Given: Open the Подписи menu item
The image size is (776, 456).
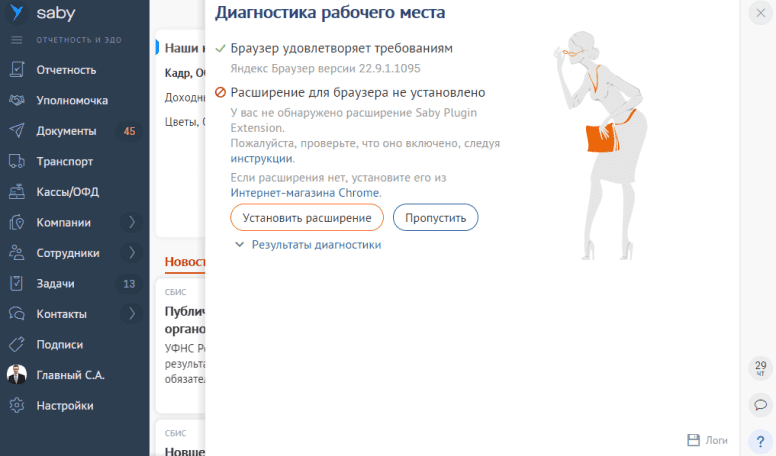Looking at the screenshot, I should tap(60, 345).
